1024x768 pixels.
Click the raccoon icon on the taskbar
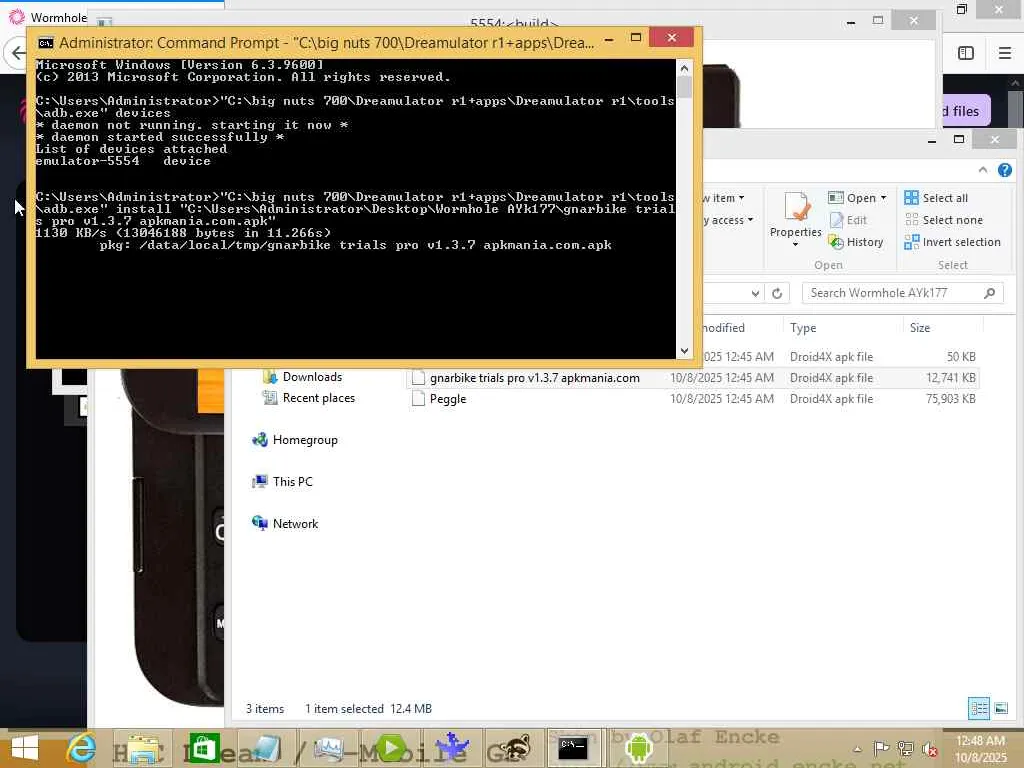(515, 748)
